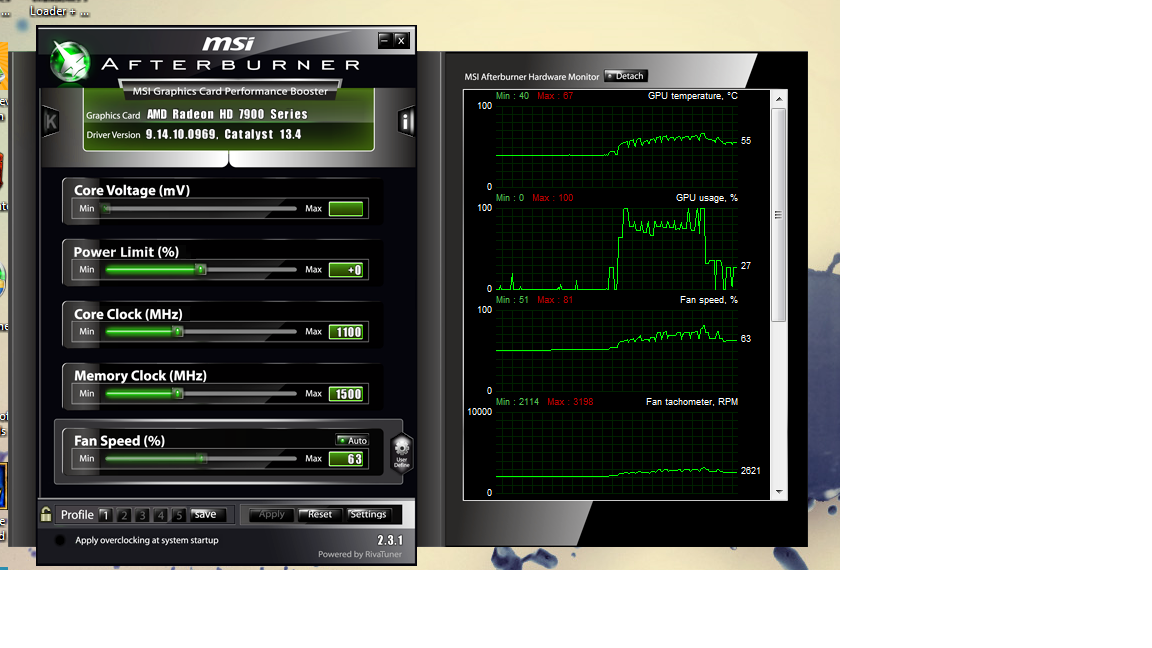
Task: Click the Power Limit +0 value field
Action: tap(346, 270)
